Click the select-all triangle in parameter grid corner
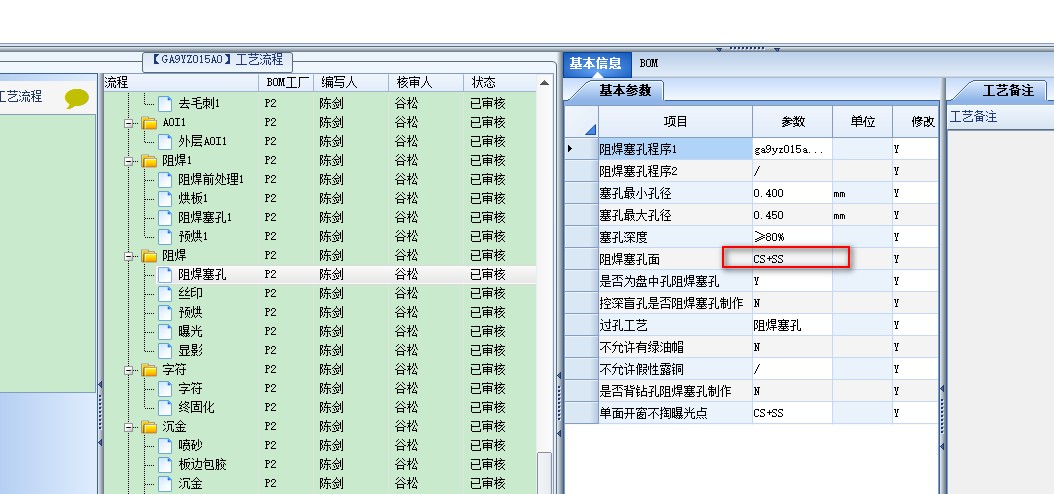 pos(590,129)
